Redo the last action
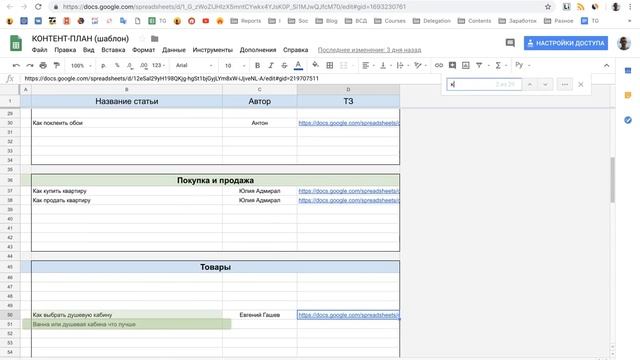The width and height of the screenshot is (640, 360). click(30, 65)
